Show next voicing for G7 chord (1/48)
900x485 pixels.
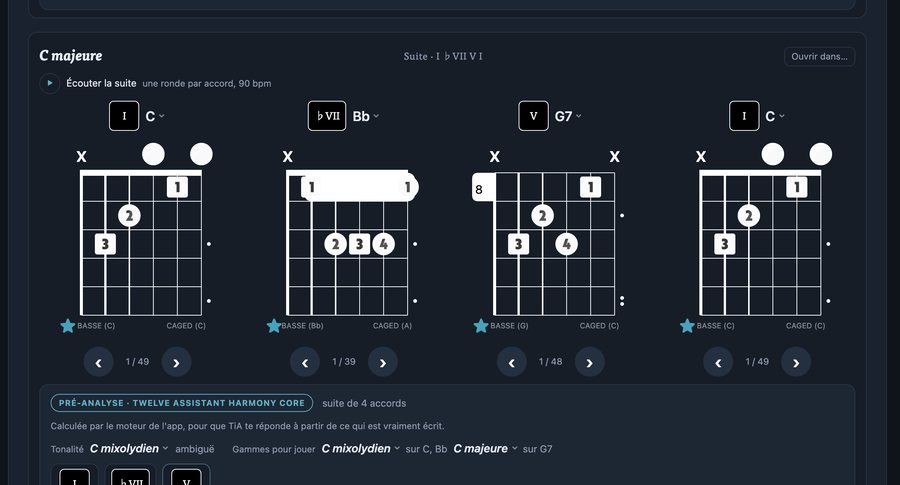point(589,362)
